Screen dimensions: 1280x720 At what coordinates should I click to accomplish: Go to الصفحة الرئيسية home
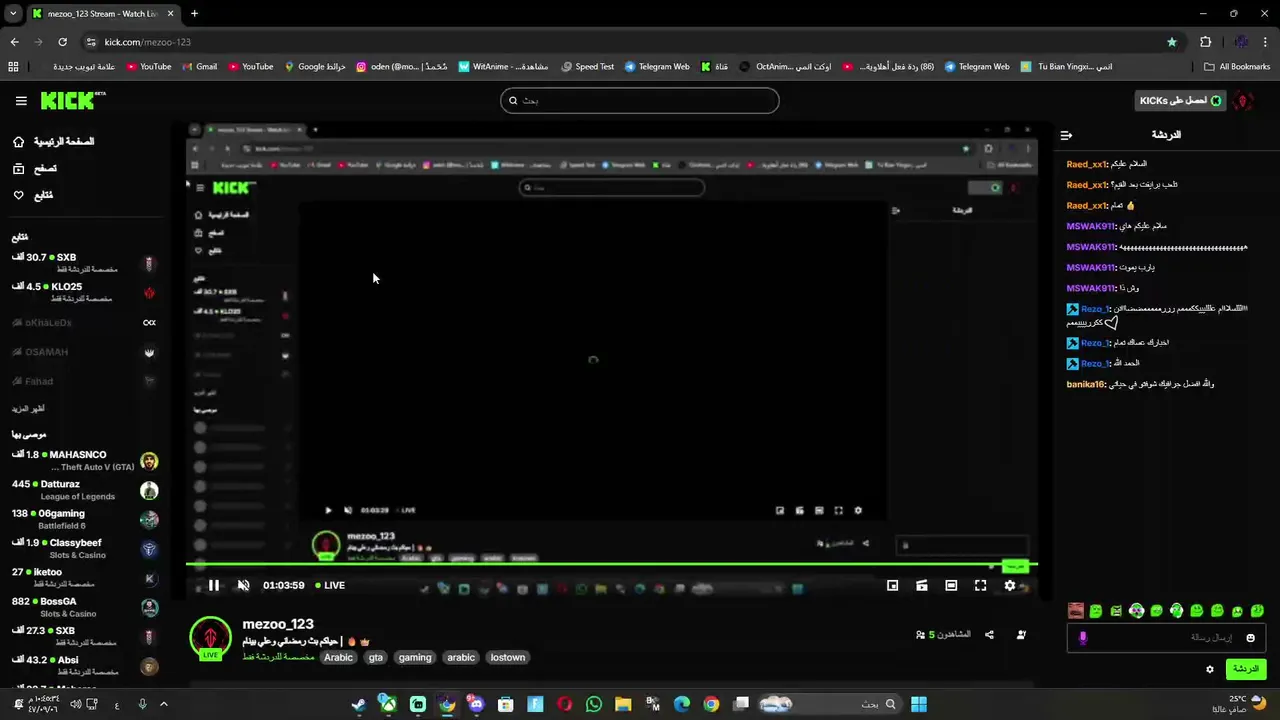tap(54, 142)
